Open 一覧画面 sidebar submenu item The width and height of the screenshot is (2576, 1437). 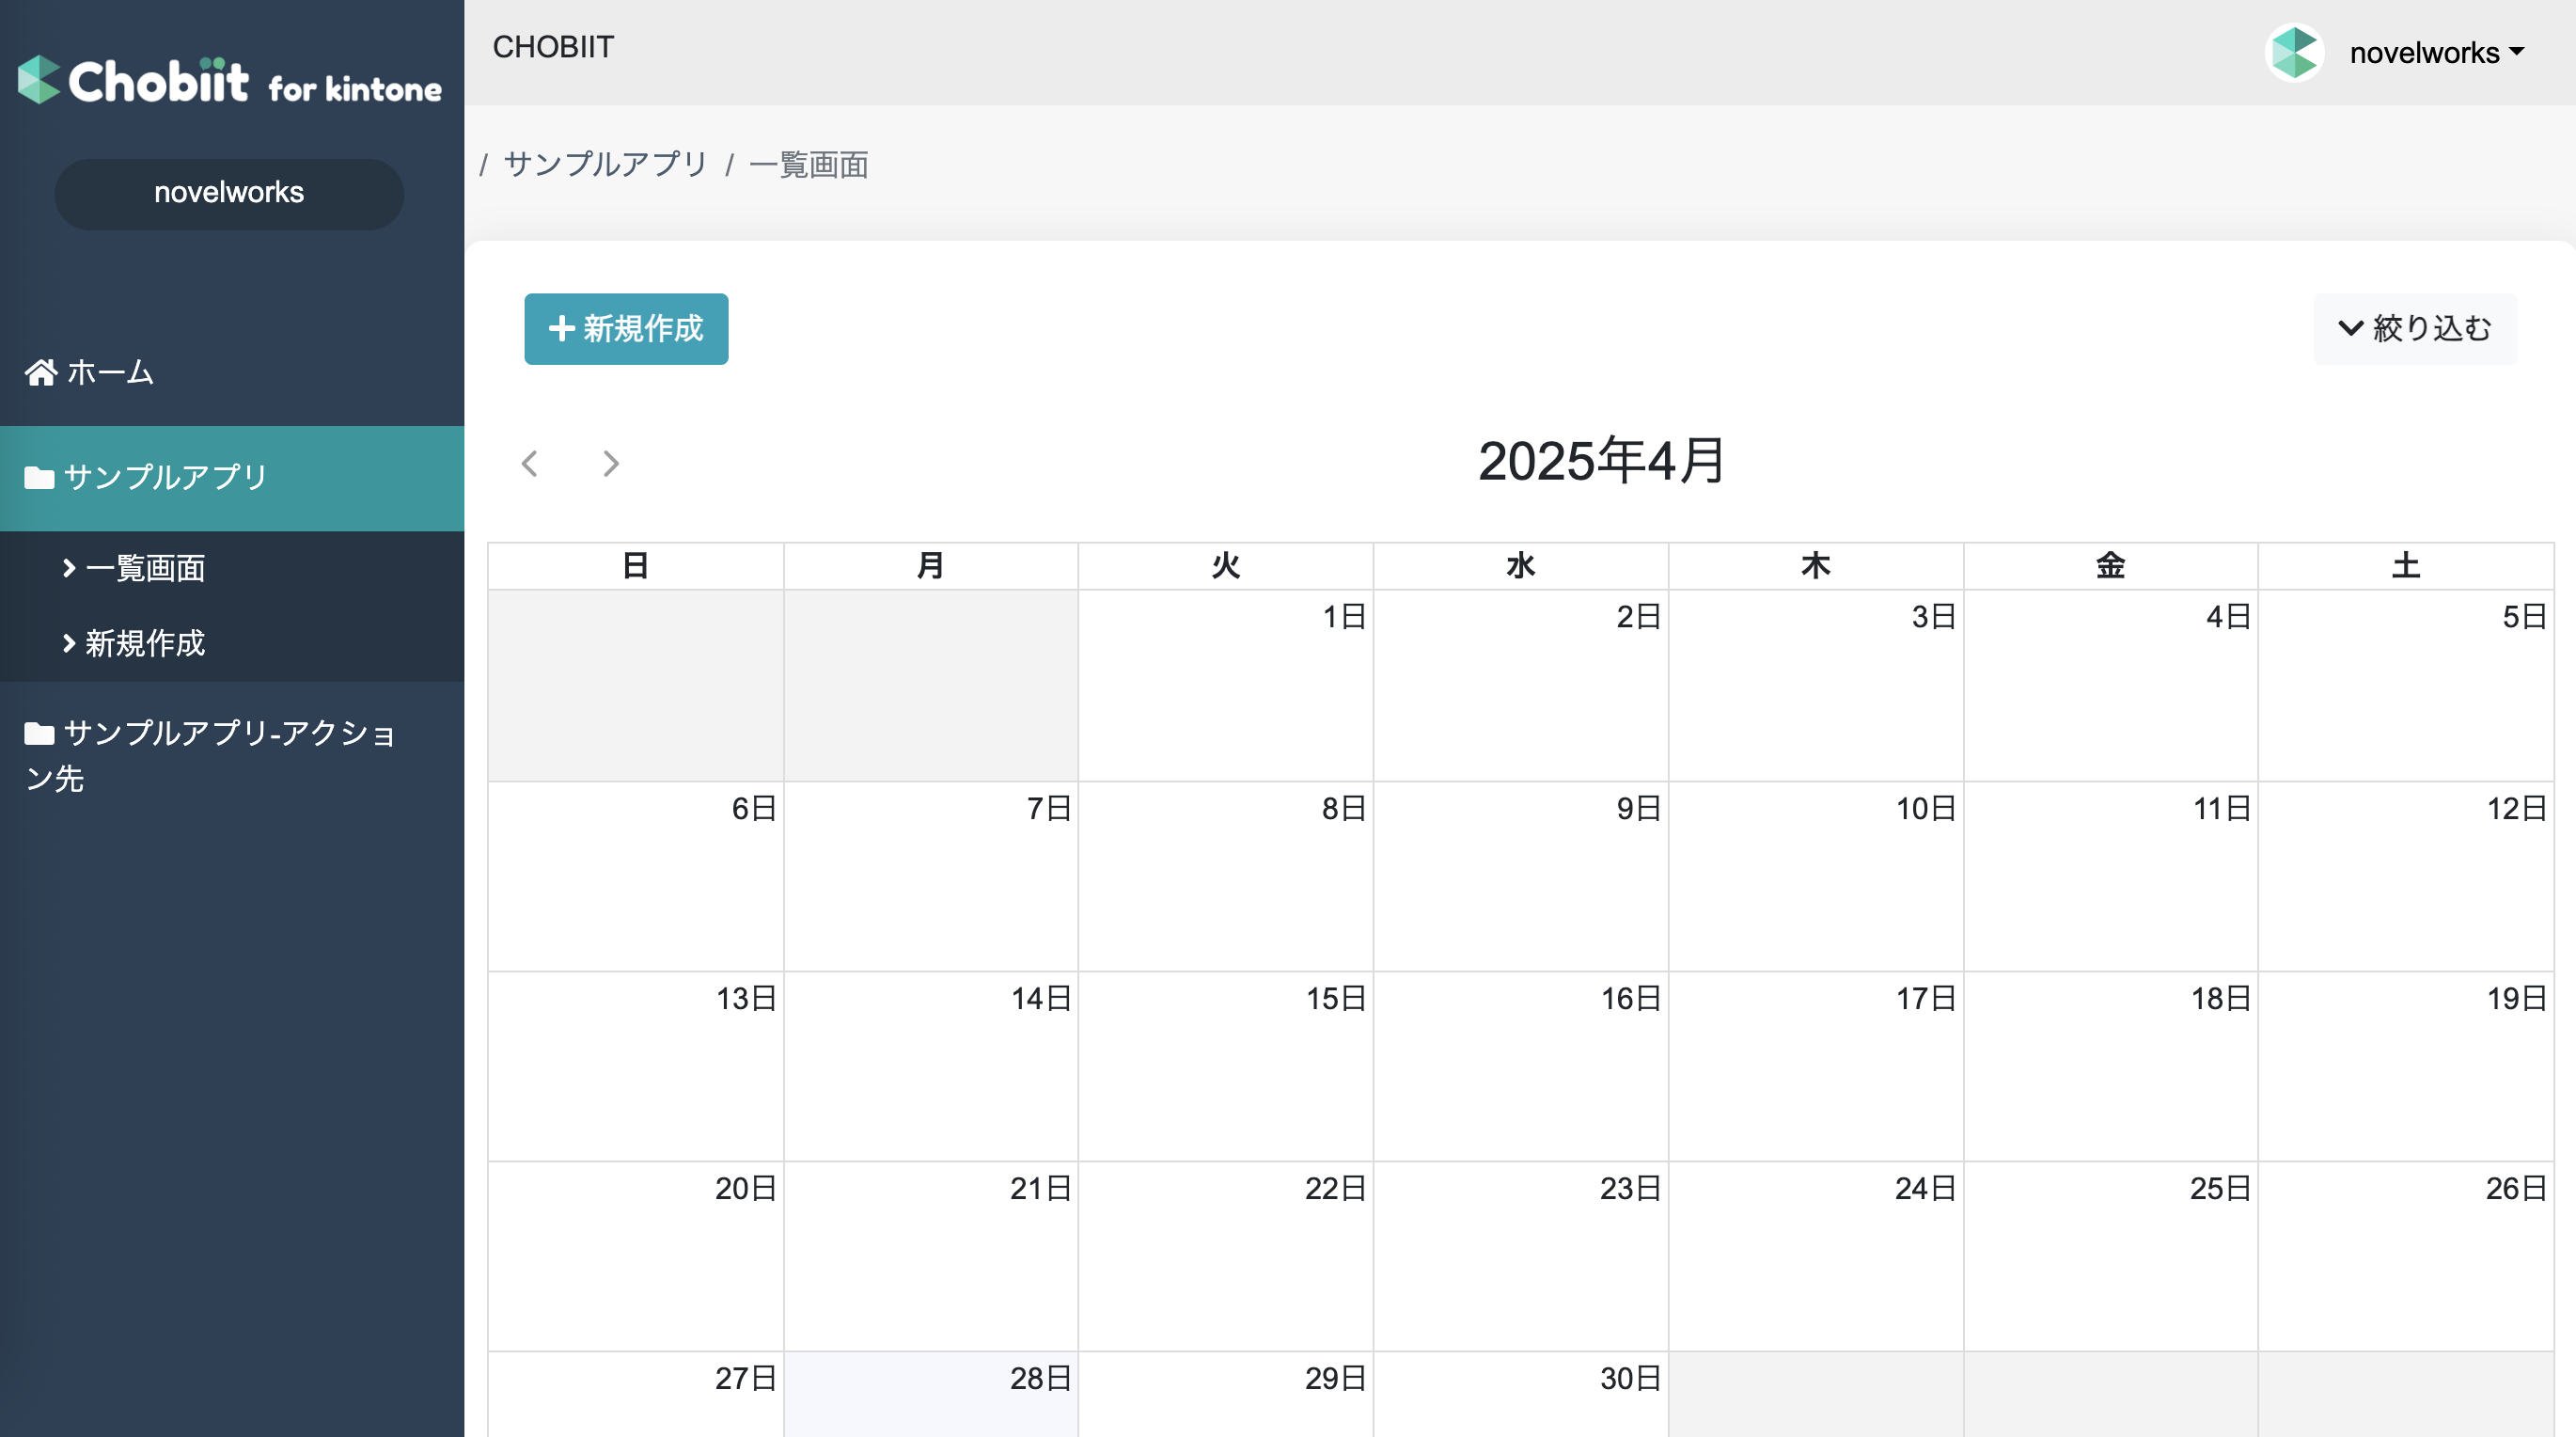click(x=232, y=568)
